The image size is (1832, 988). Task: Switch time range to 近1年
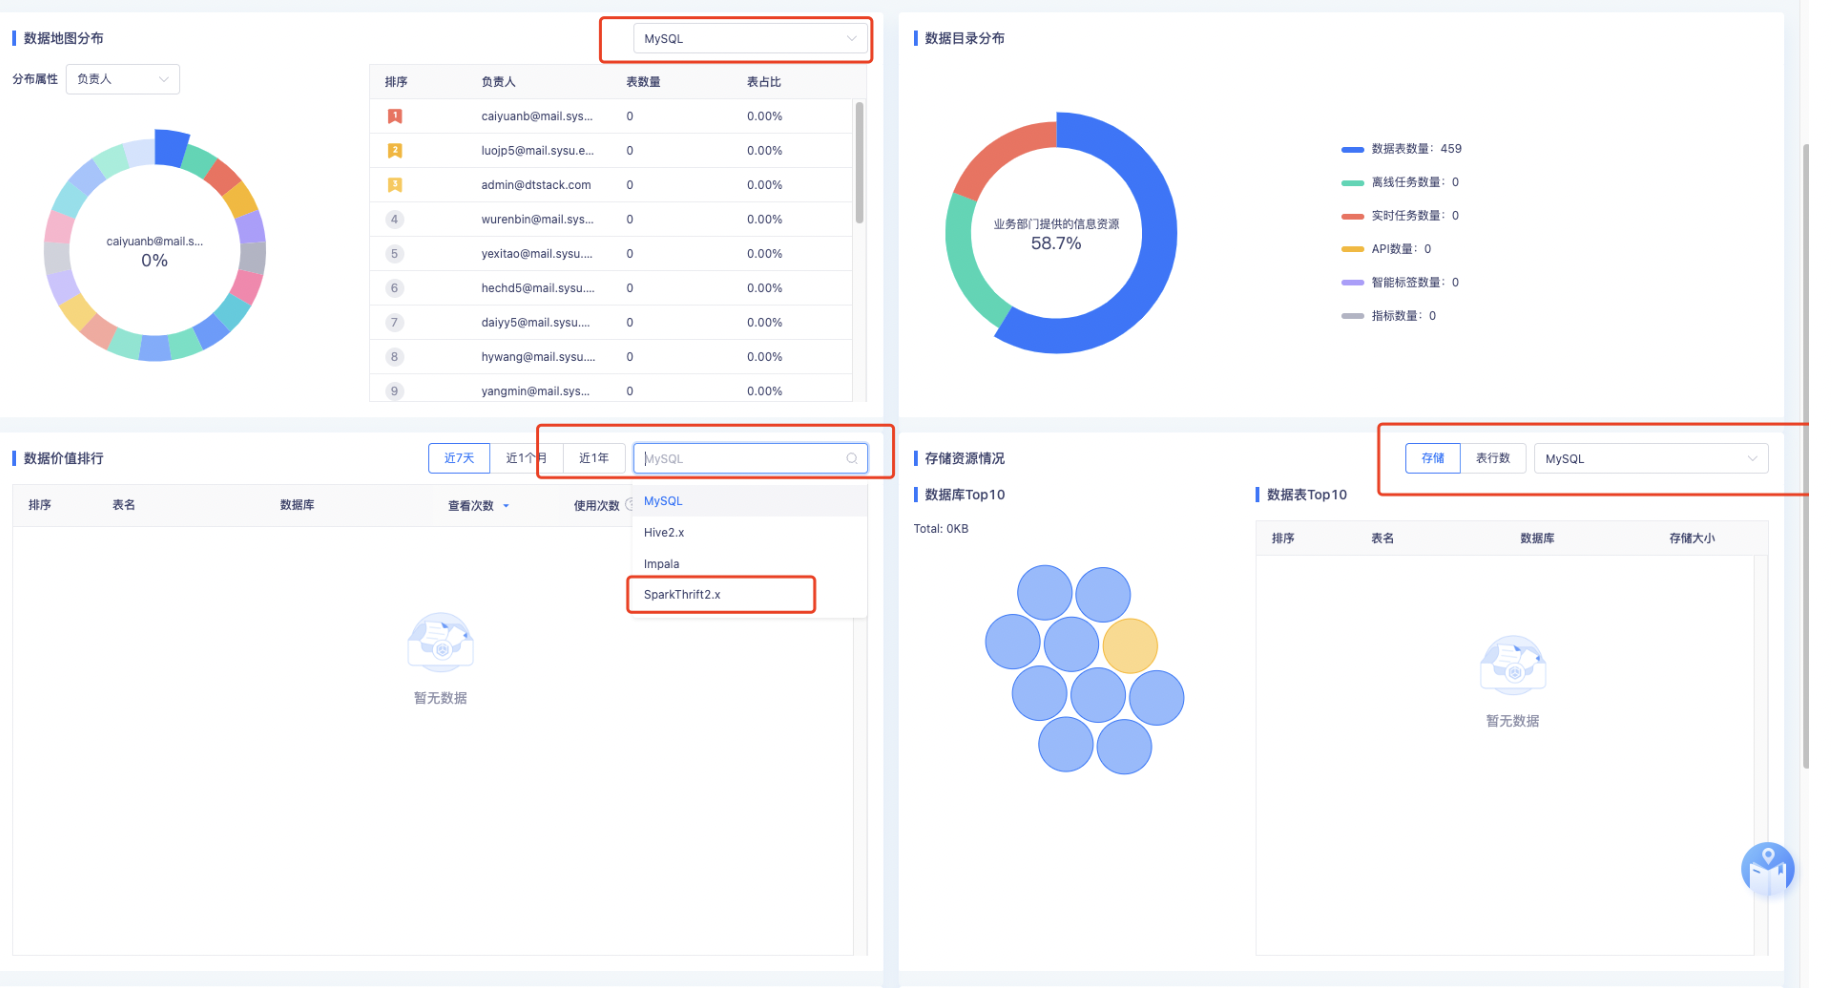pyautogui.click(x=594, y=458)
